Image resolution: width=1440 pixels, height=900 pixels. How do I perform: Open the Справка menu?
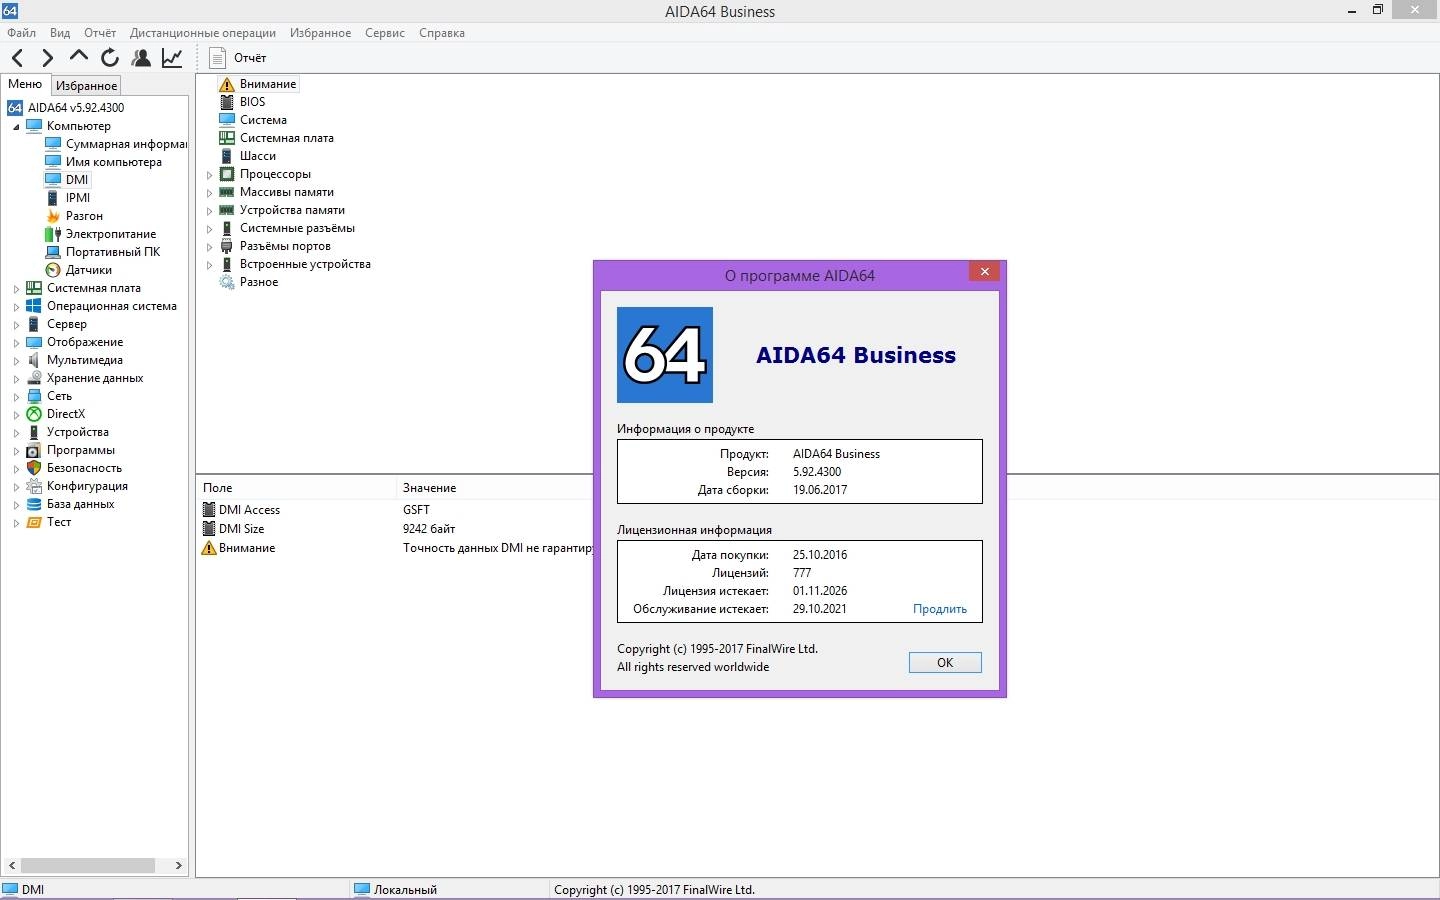point(442,33)
